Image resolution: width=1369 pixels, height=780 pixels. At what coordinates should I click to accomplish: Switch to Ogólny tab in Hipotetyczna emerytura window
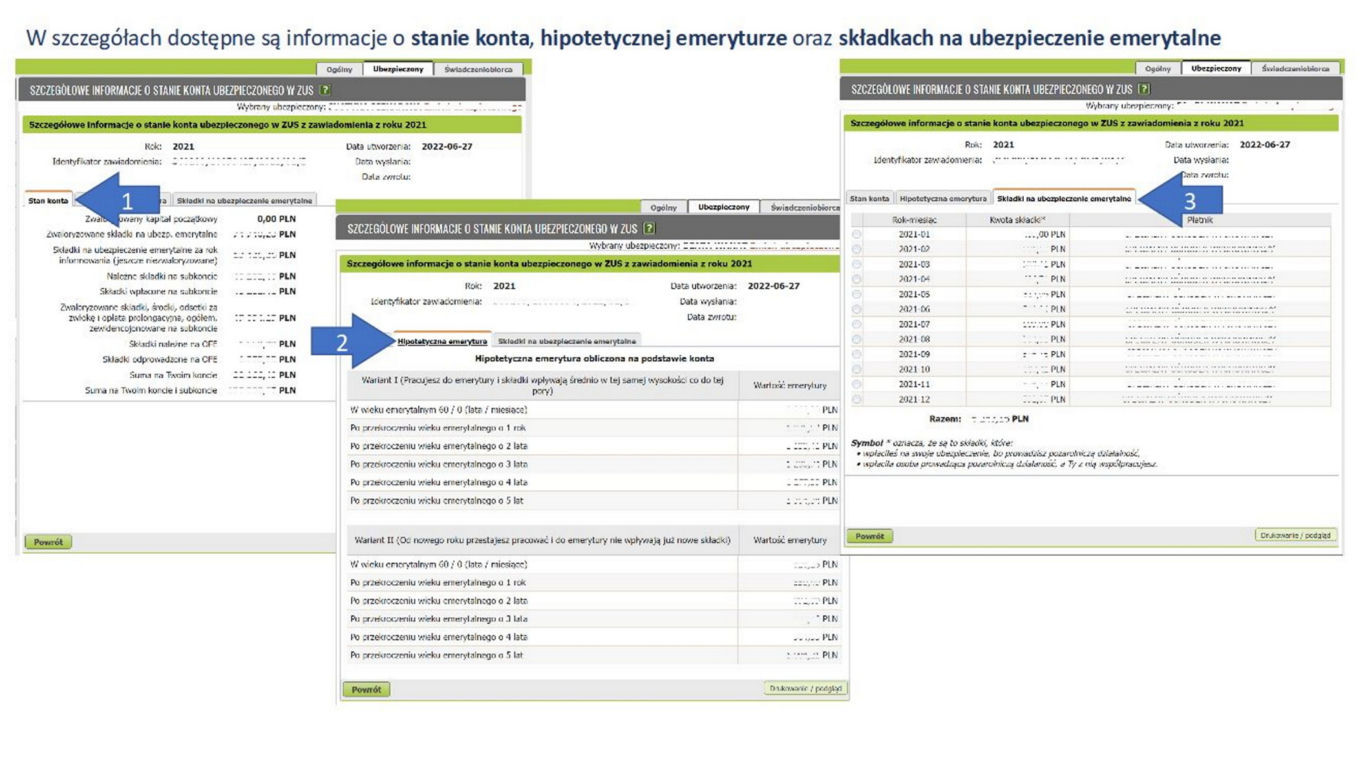[x=664, y=208]
